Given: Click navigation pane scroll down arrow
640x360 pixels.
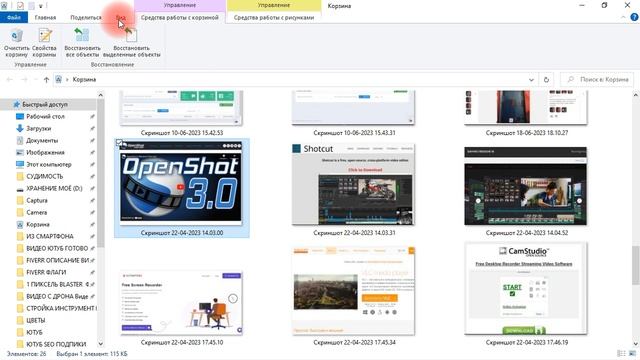Looking at the screenshot, I should (100, 344).
